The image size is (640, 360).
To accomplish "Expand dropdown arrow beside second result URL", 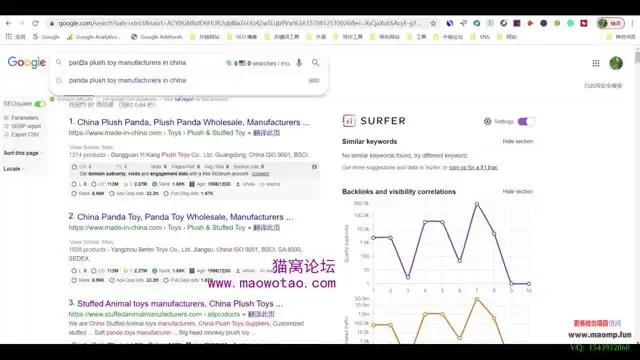I will [249, 228].
